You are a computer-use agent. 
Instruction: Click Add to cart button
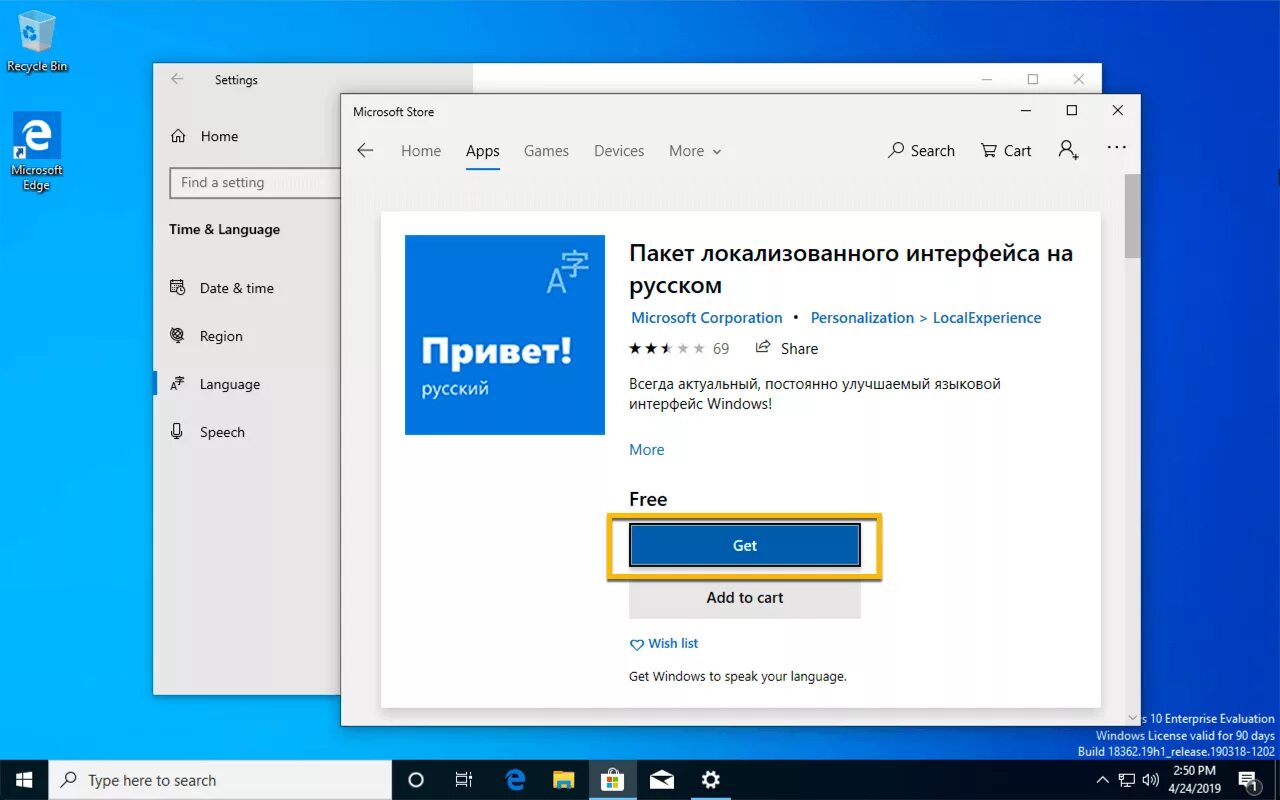pos(744,597)
